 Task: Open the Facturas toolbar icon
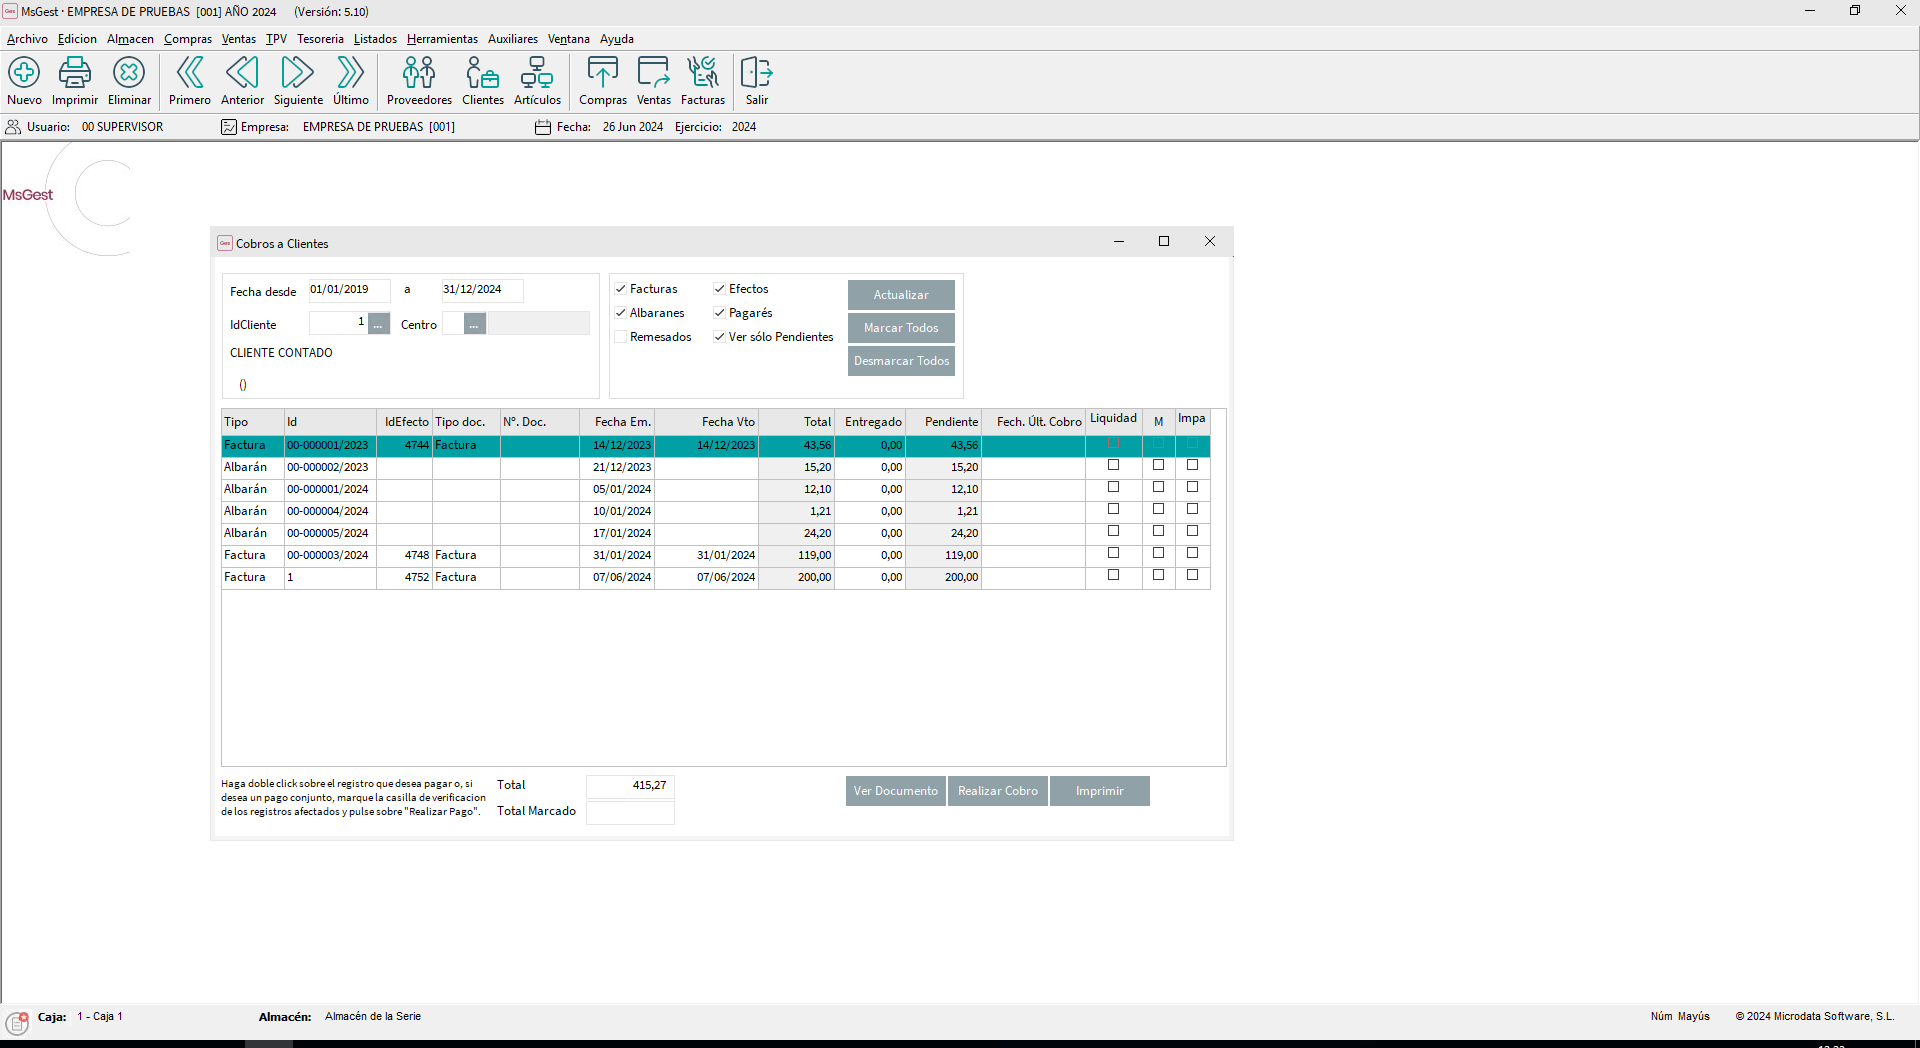pos(702,82)
